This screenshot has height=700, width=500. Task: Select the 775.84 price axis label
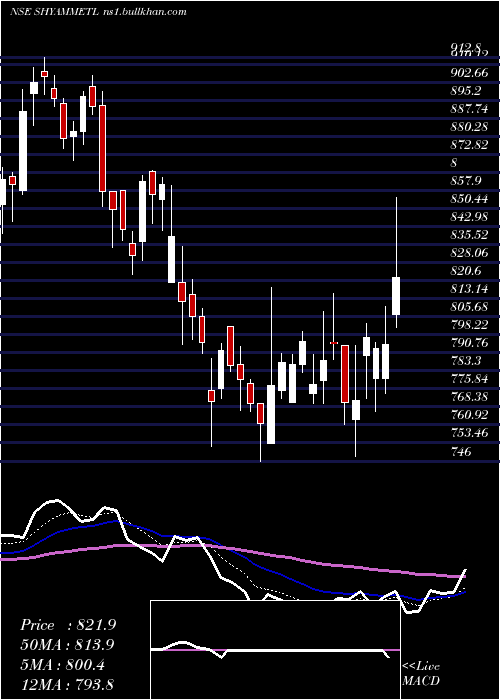[468, 379]
